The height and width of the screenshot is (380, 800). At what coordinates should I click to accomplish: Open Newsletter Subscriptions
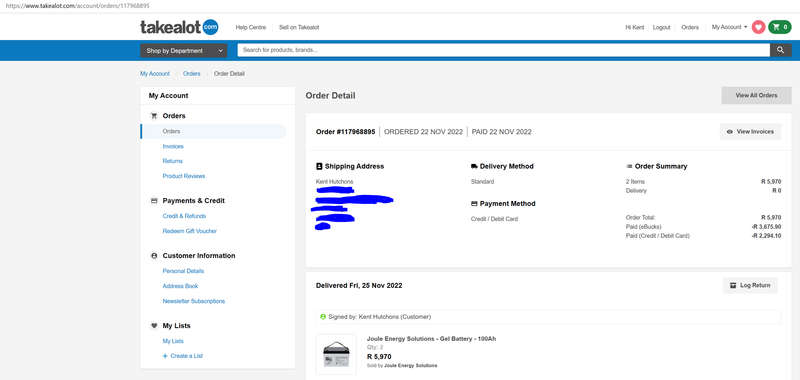tap(193, 301)
